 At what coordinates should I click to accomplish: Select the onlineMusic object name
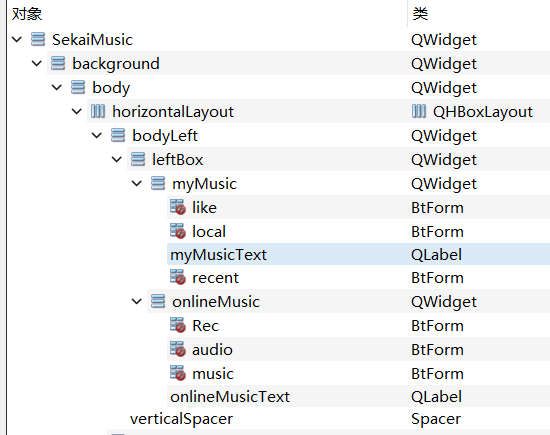216,302
